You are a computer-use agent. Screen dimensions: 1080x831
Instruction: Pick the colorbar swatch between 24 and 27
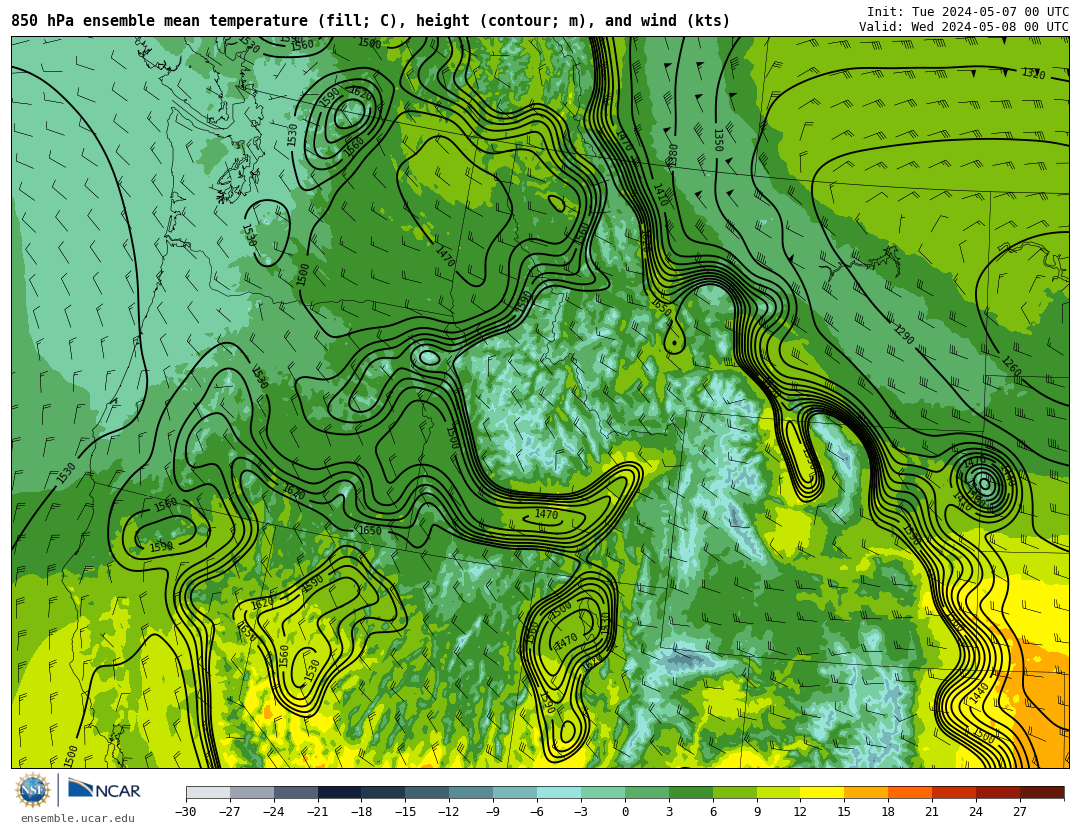coord(999,792)
